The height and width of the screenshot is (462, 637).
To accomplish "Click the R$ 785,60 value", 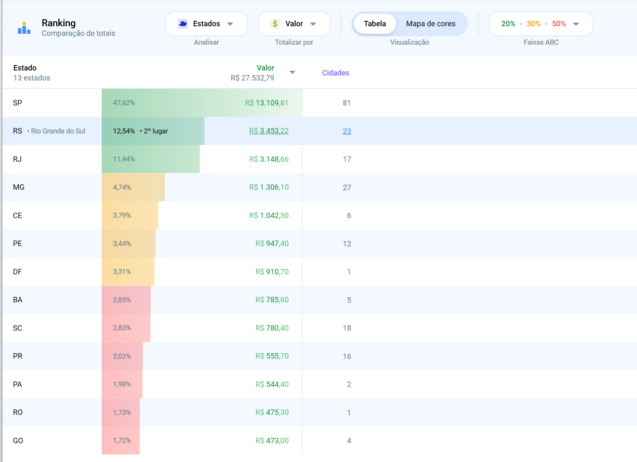I will pos(272,300).
